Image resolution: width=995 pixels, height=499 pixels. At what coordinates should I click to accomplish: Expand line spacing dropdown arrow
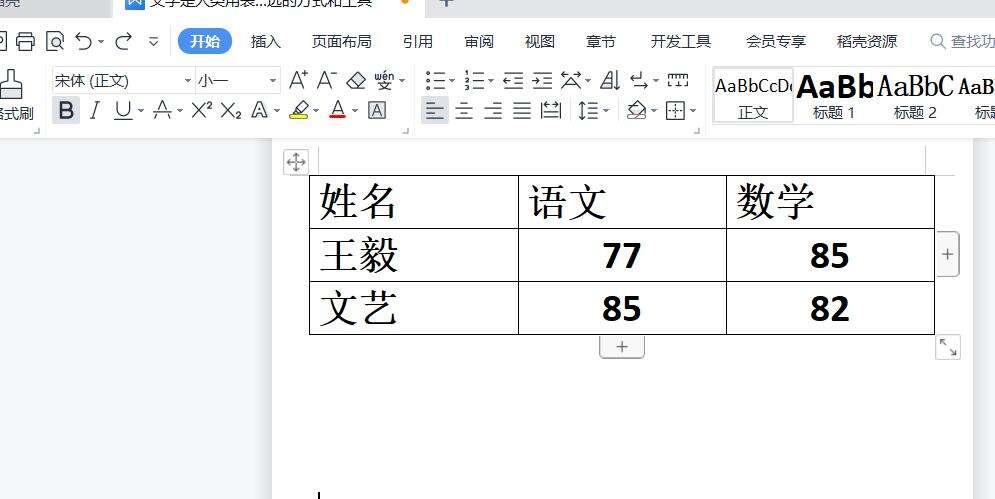[606, 111]
